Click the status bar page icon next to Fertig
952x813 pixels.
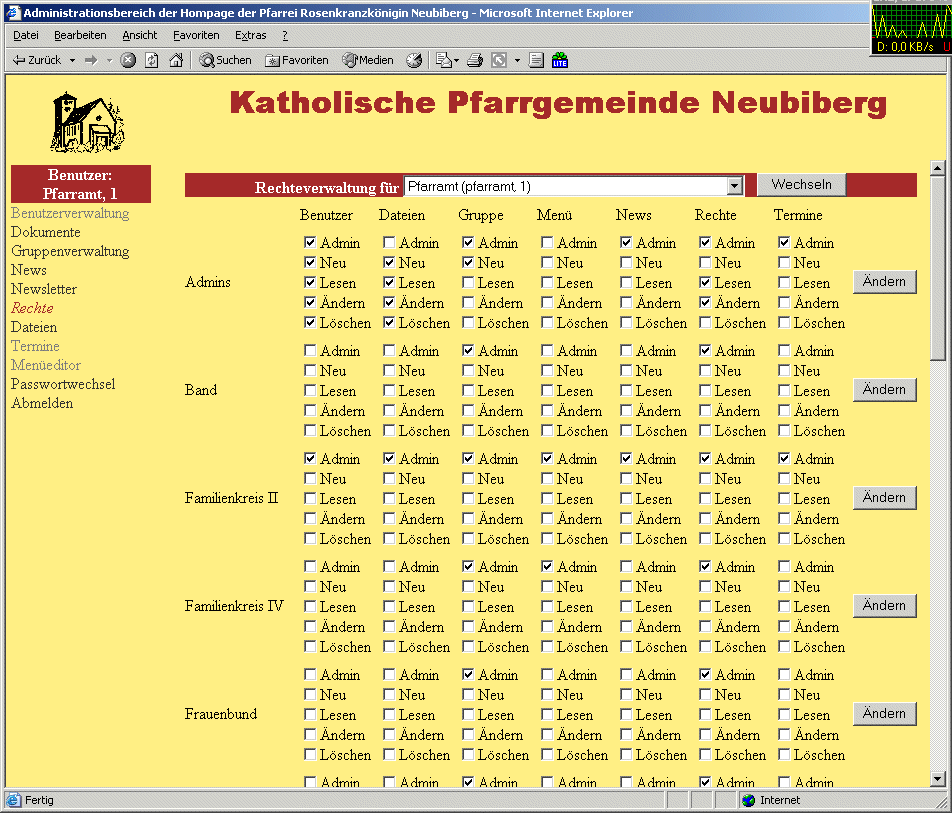tap(13, 800)
